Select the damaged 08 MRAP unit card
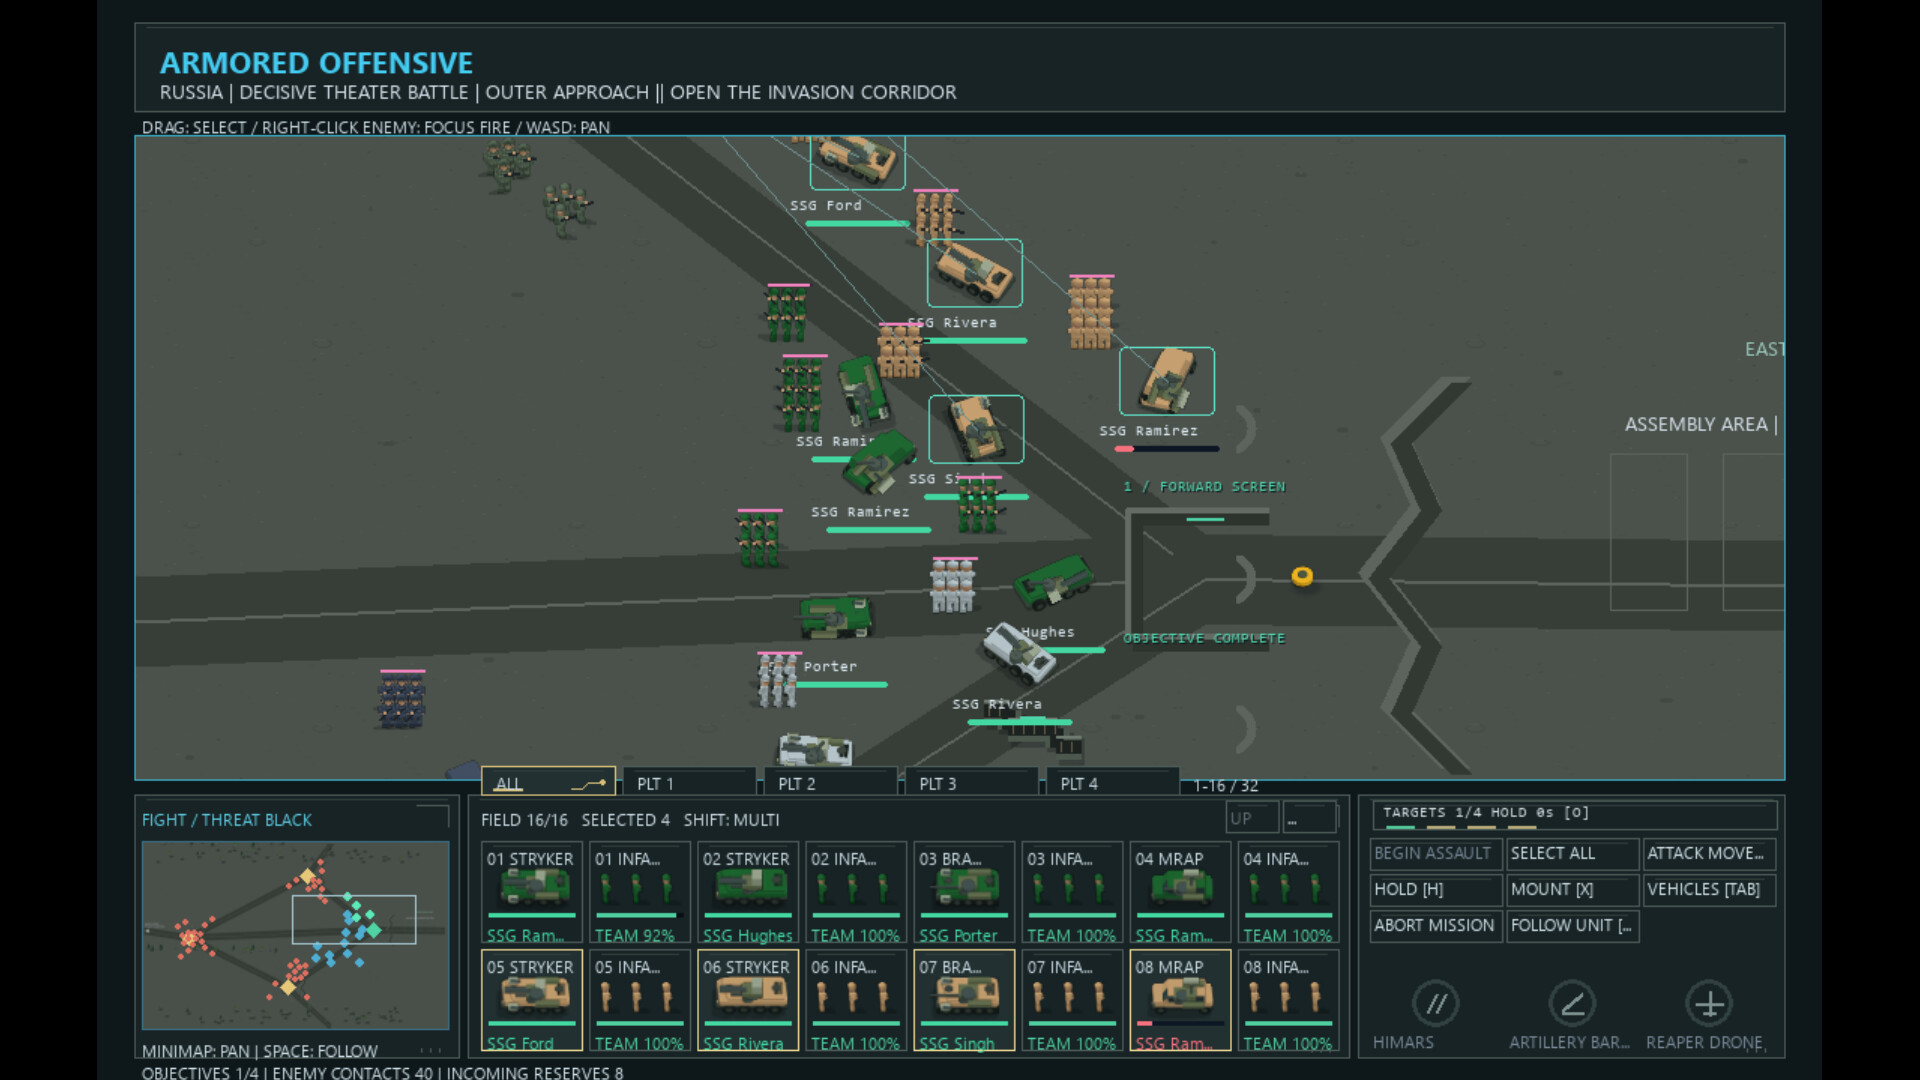Screen dimensions: 1920x1080 [1180, 1001]
